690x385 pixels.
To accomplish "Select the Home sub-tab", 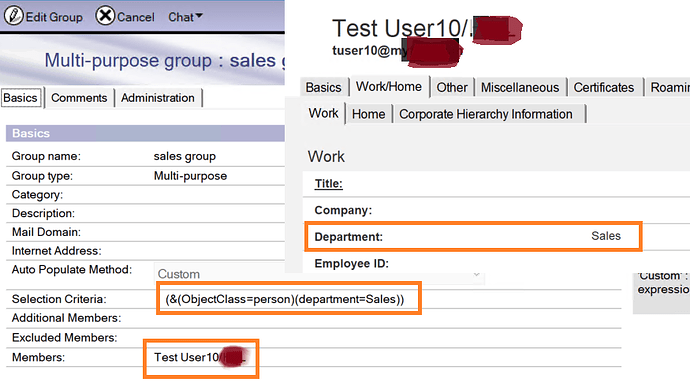I will click(x=368, y=114).
